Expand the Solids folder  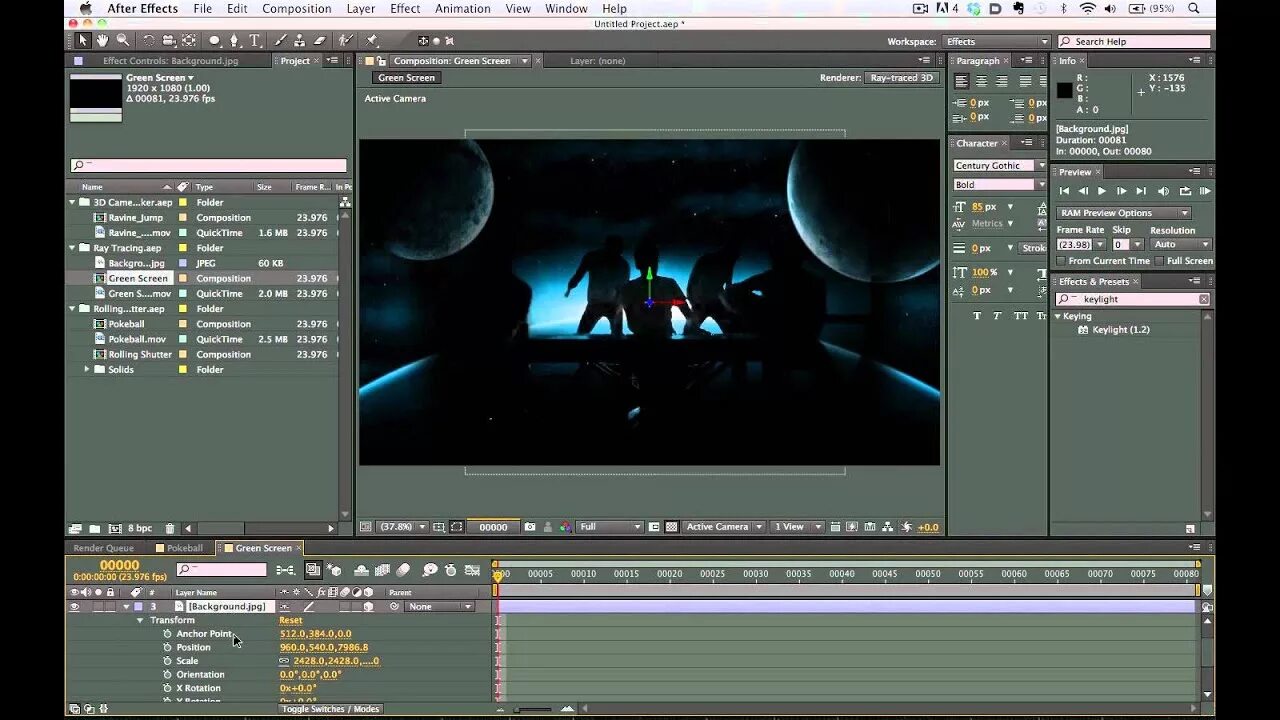click(86, 369)
